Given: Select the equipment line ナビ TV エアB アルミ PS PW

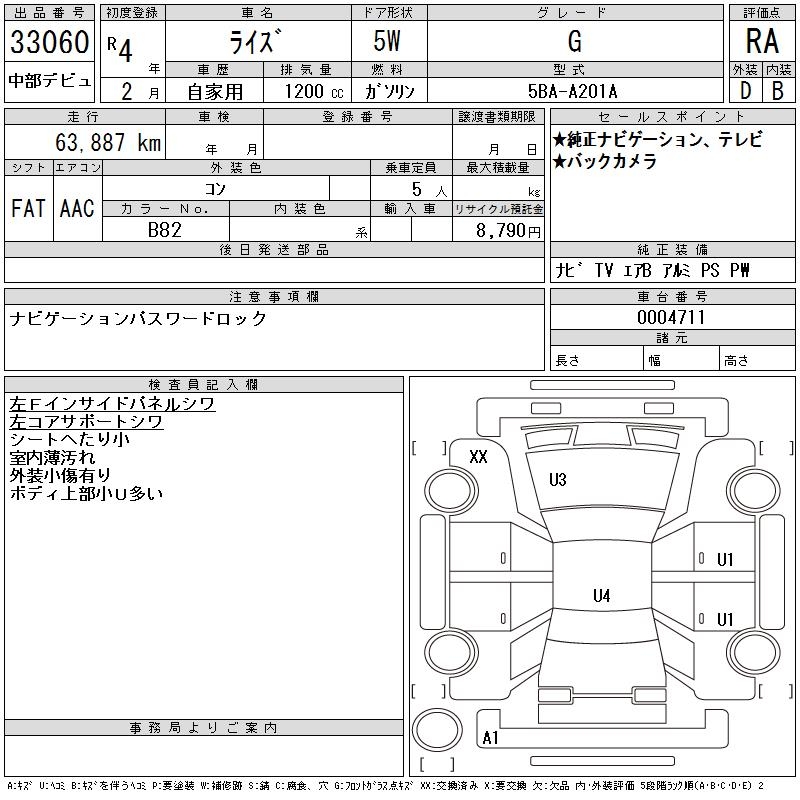Looking at the screenshot, I should [652, 270].
